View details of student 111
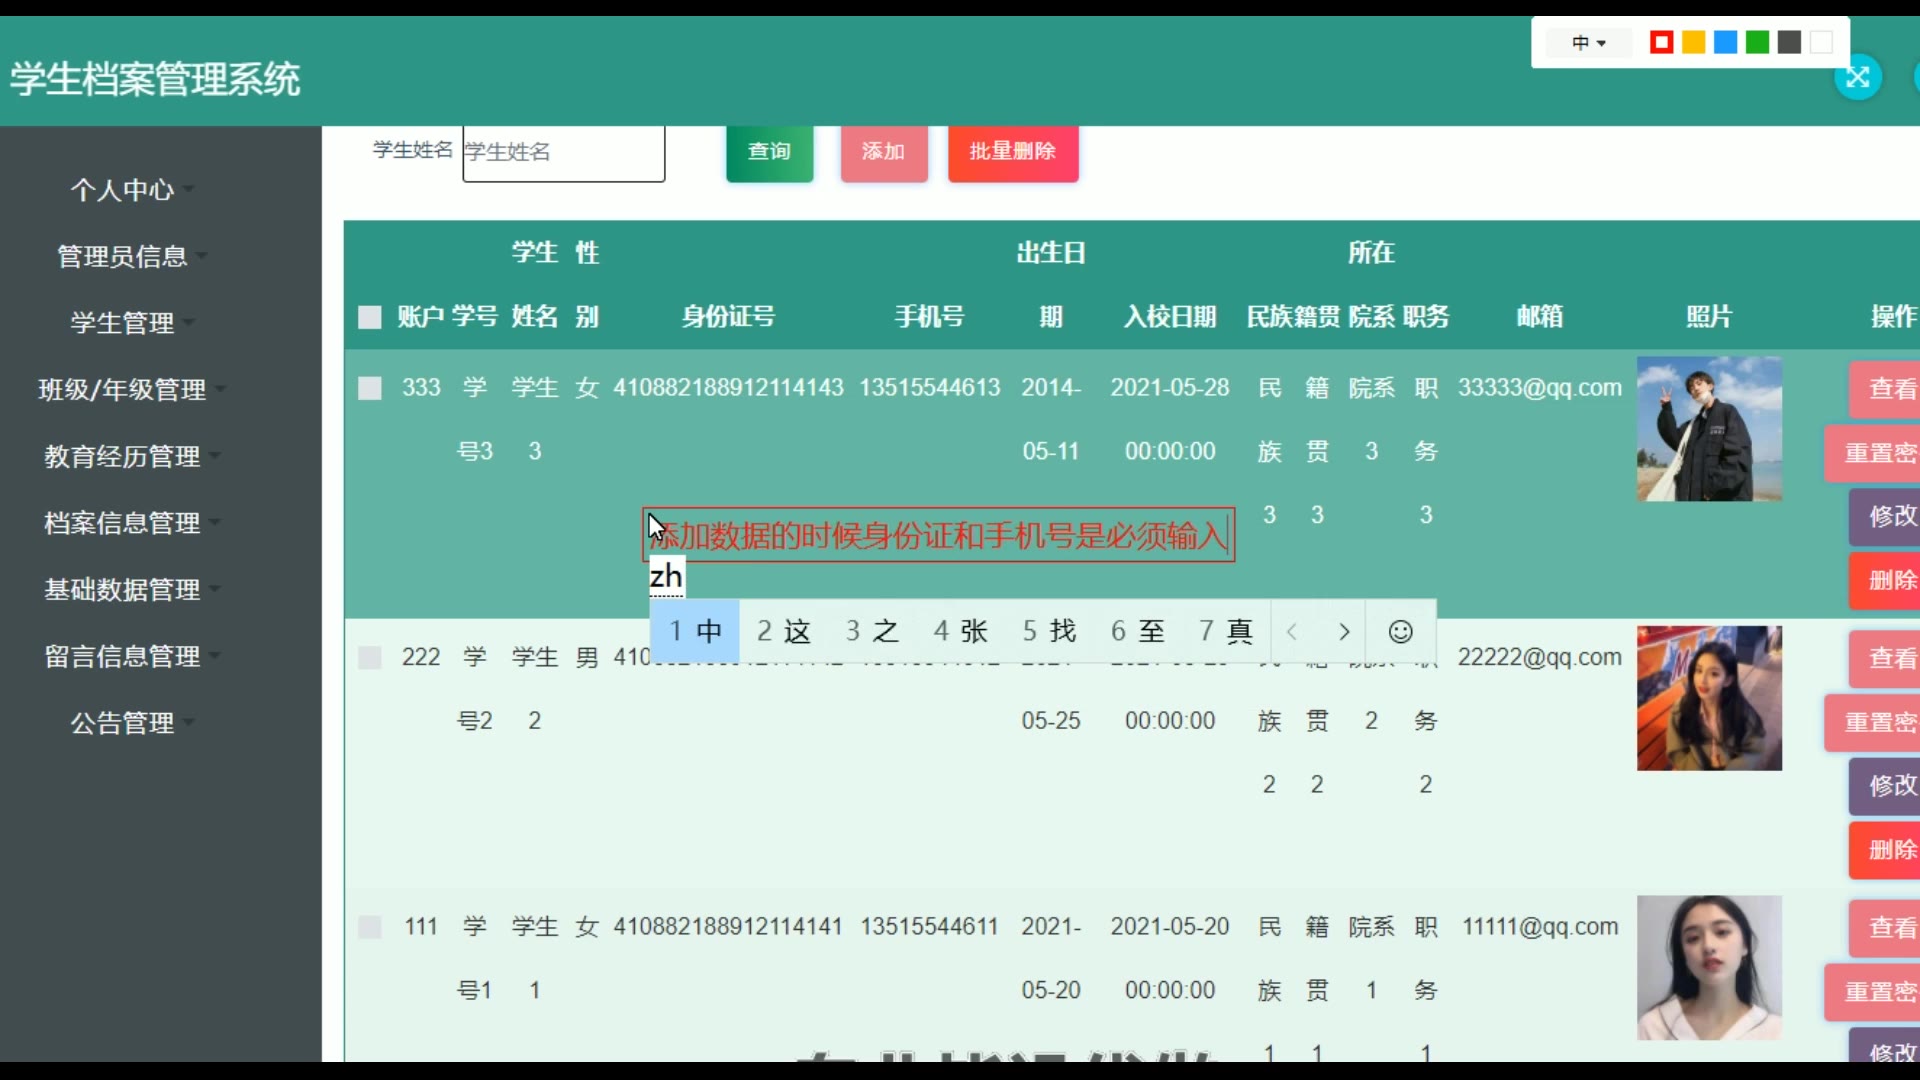This screenshot has height=1080, width=1920. (x=1886, y=928)
